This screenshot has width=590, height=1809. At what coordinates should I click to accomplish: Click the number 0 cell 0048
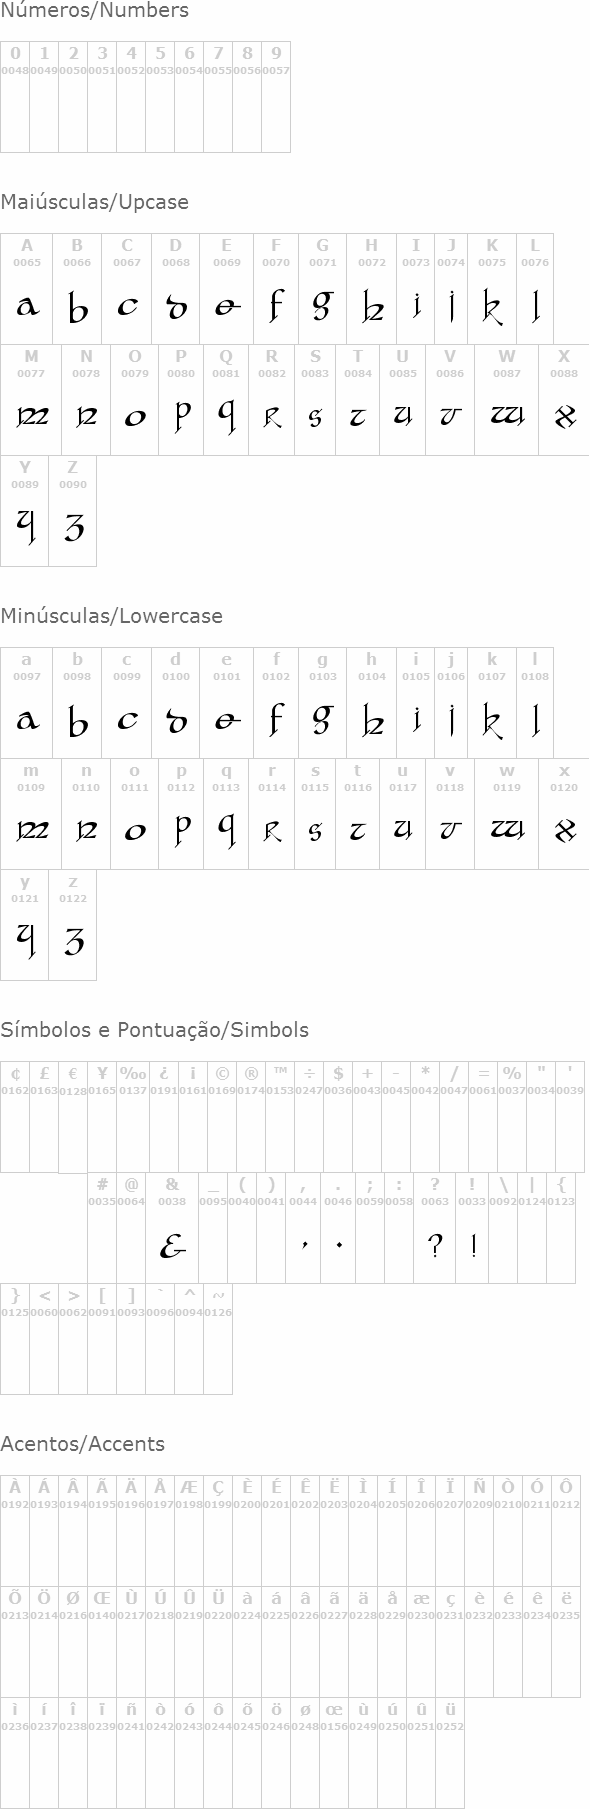(x=15, y=97)
